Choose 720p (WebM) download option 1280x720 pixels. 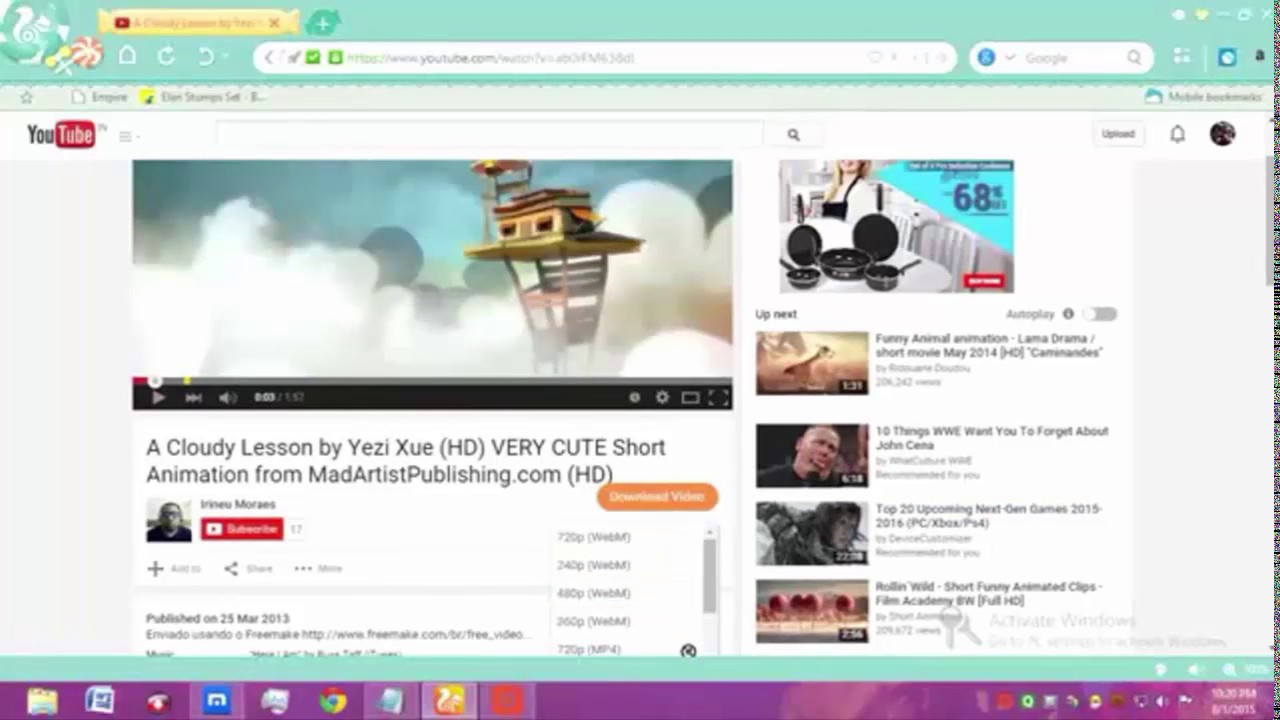594,537
